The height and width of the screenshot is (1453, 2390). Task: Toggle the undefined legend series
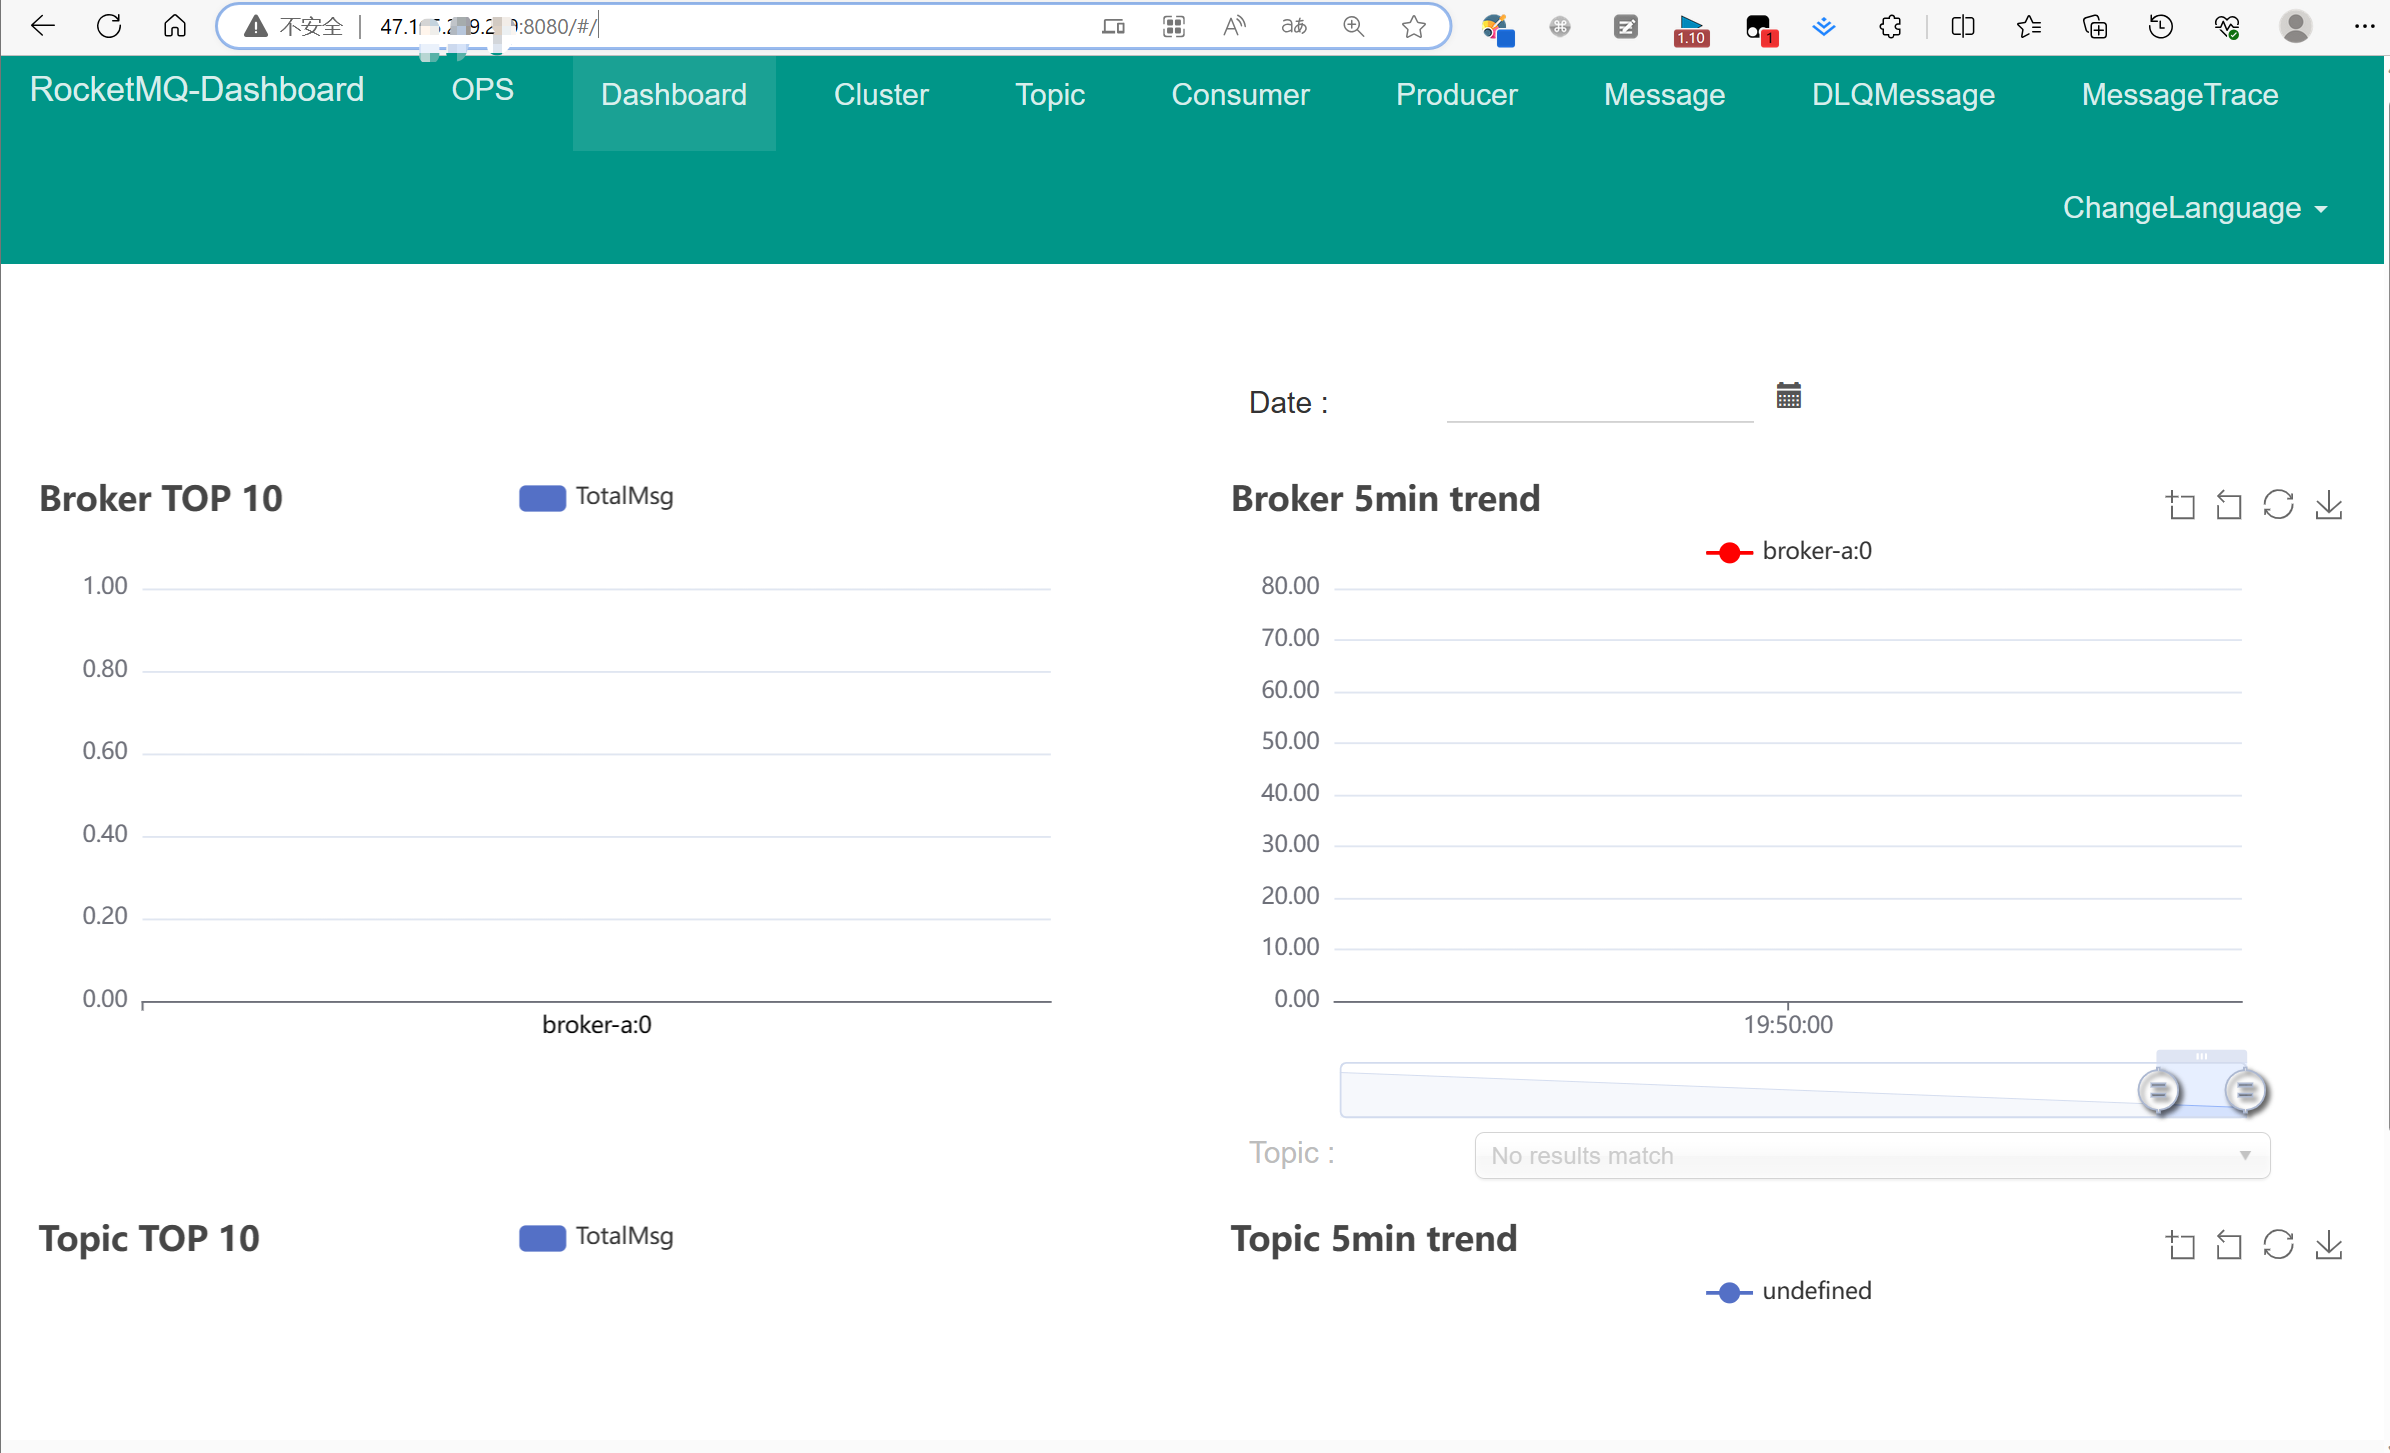tap(1788, 1291)
